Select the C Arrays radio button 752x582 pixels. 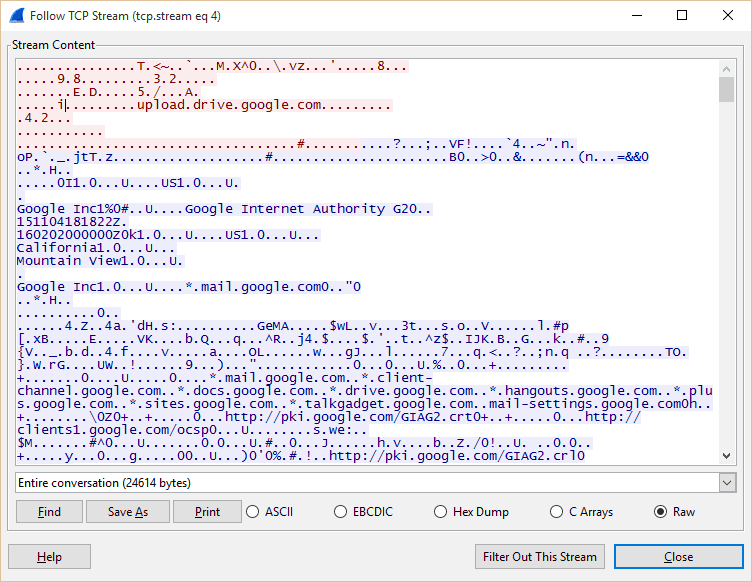[557, 512]
